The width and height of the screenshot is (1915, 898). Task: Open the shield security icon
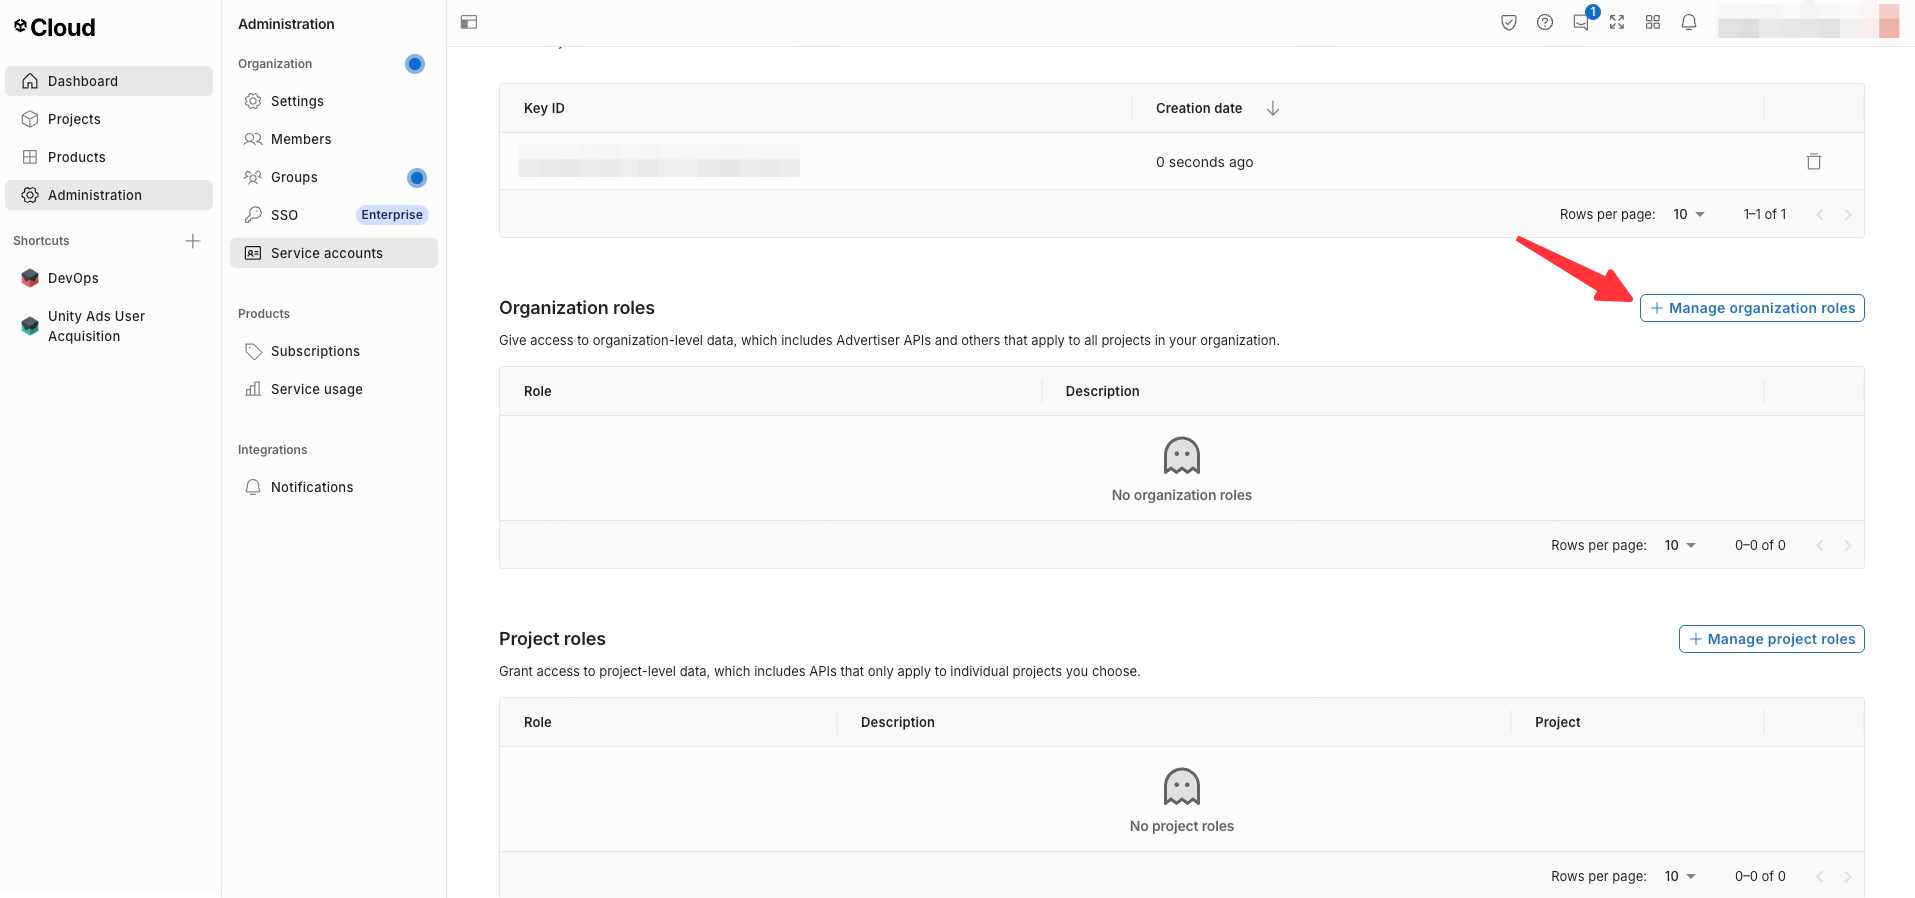pyautogui.click(x=1509, y=22)
